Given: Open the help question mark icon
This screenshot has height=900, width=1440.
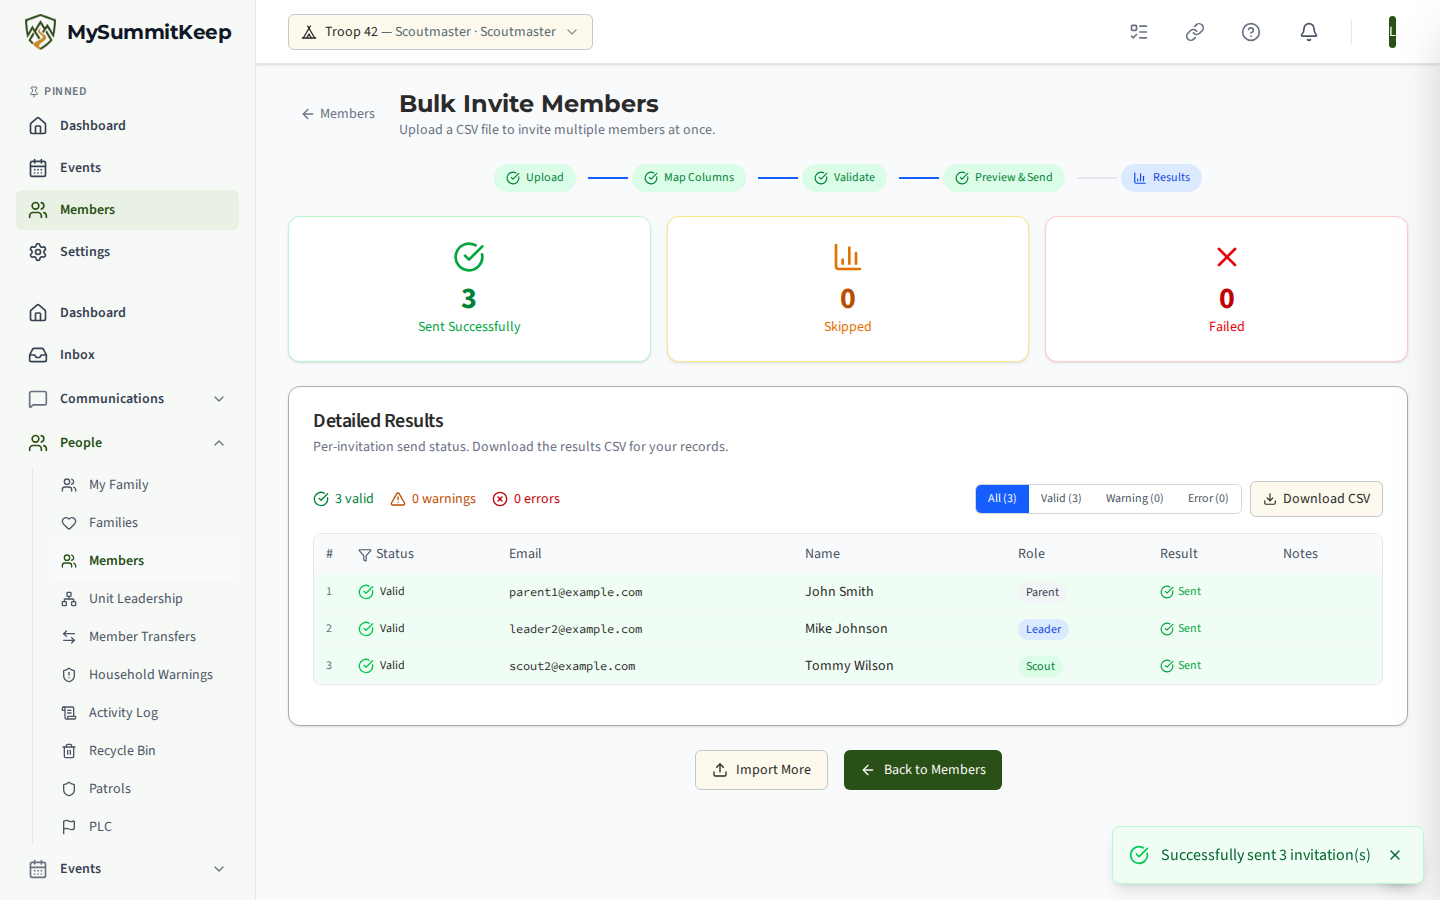Looking at the screenshot, I should pyautogui.click(x=1251, y=32).
